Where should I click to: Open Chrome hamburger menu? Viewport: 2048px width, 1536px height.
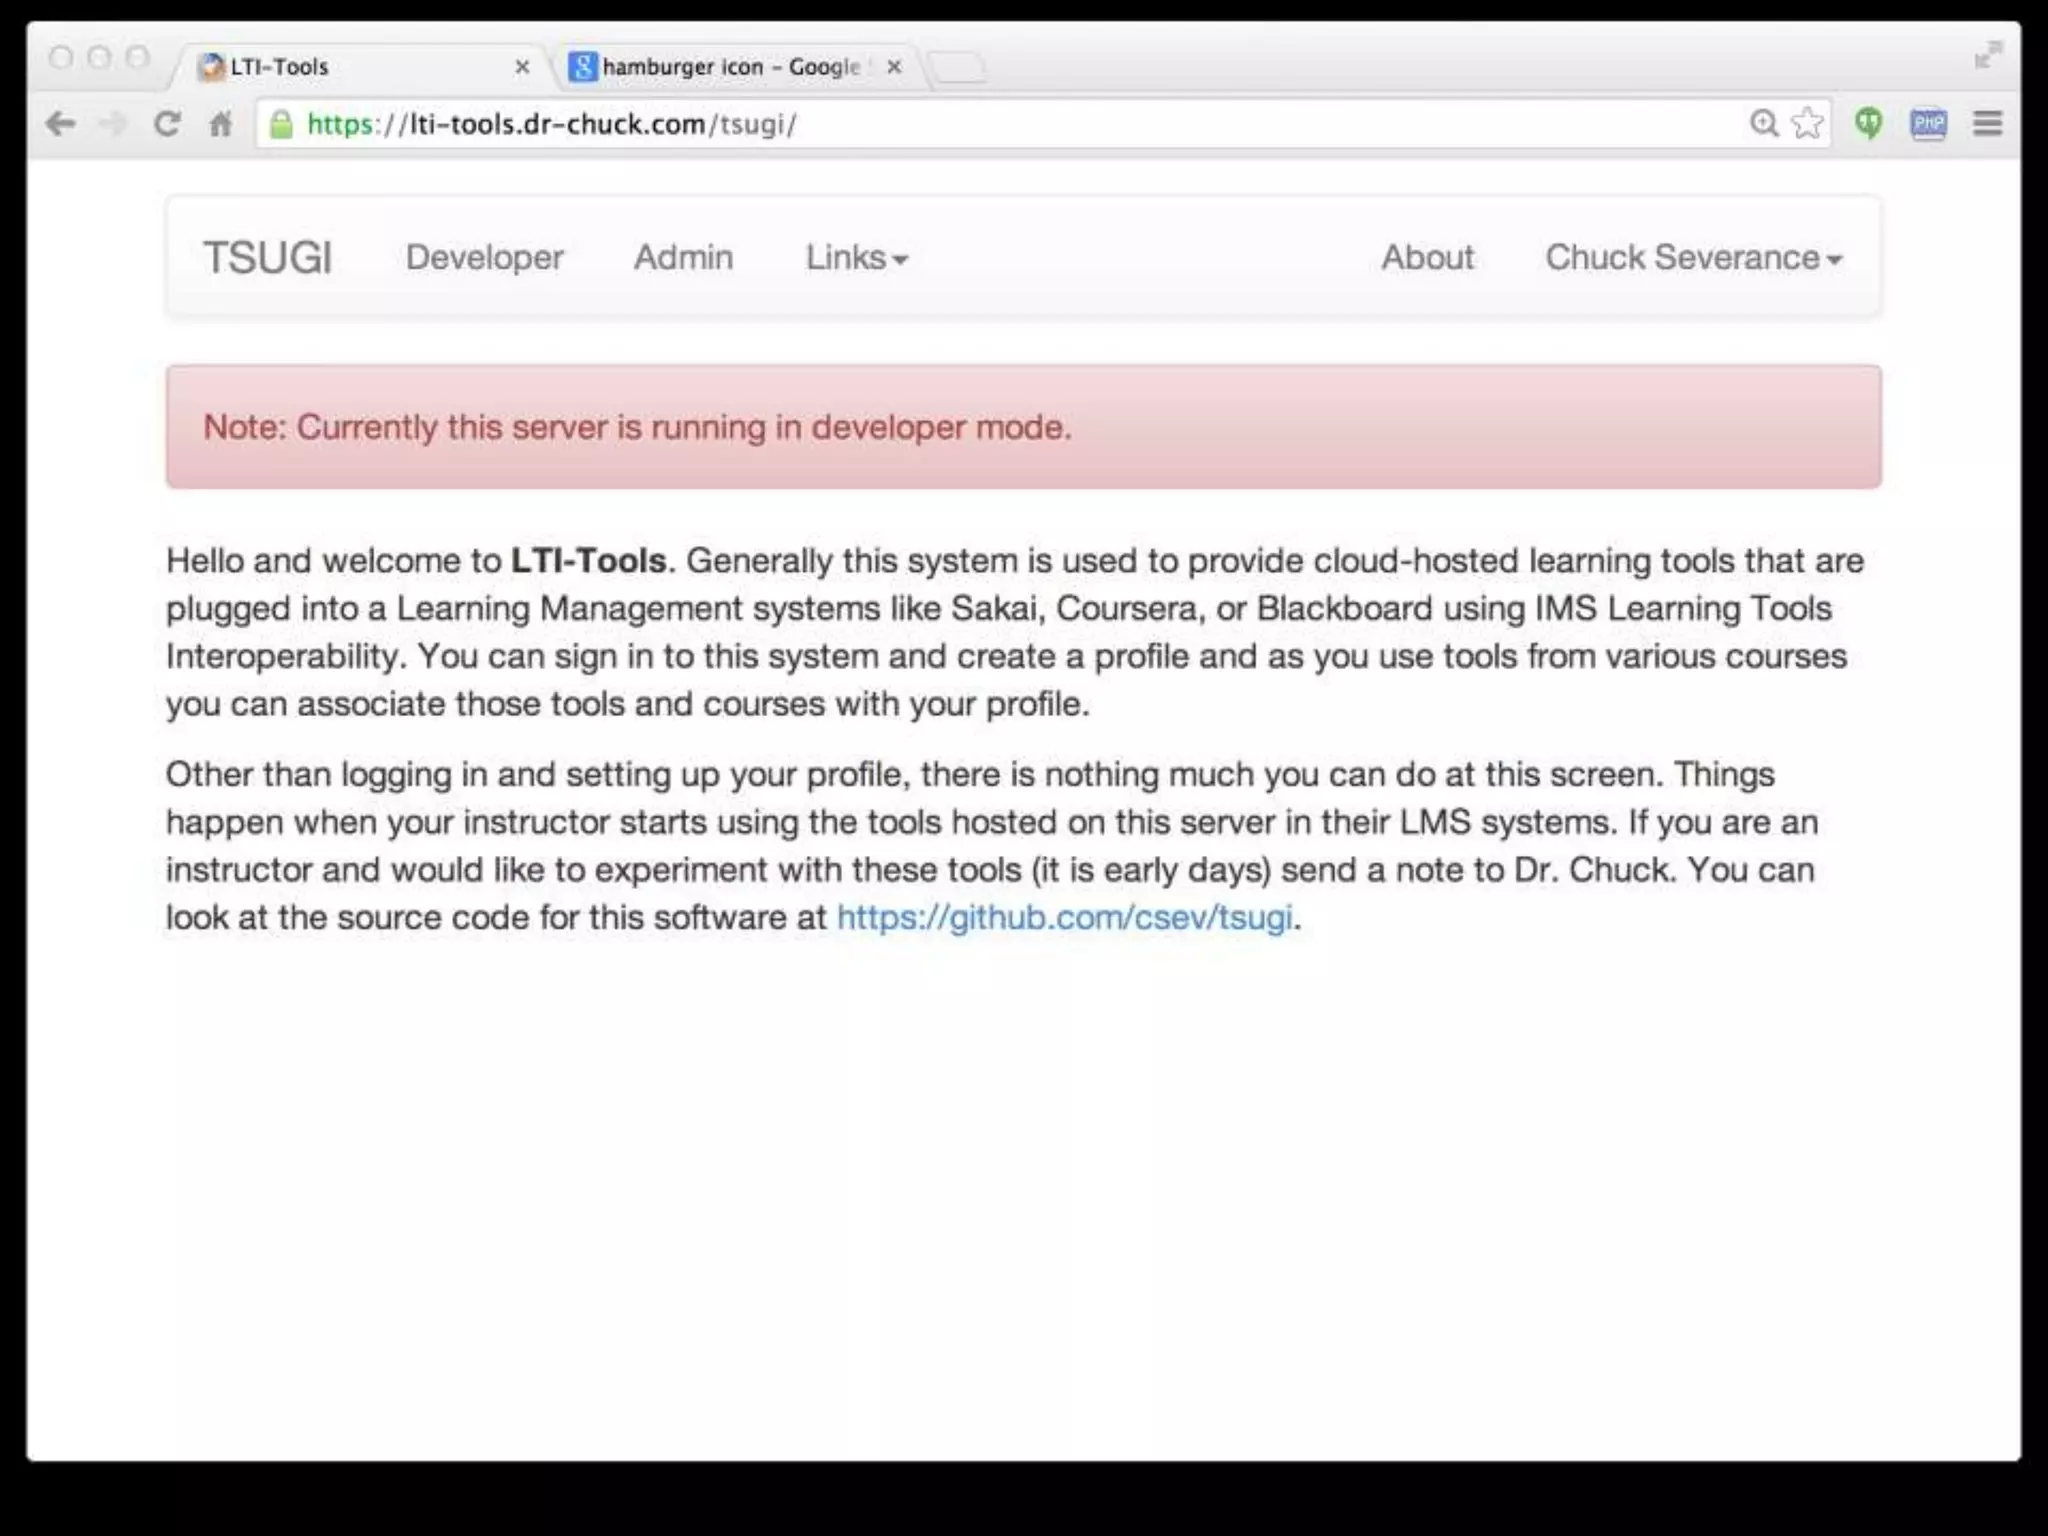(1987, 123)
